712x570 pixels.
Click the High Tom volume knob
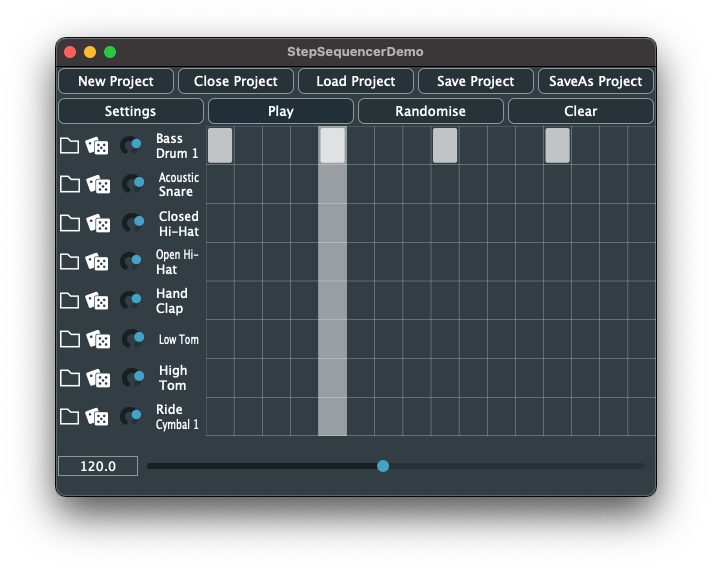pos(133,378)
